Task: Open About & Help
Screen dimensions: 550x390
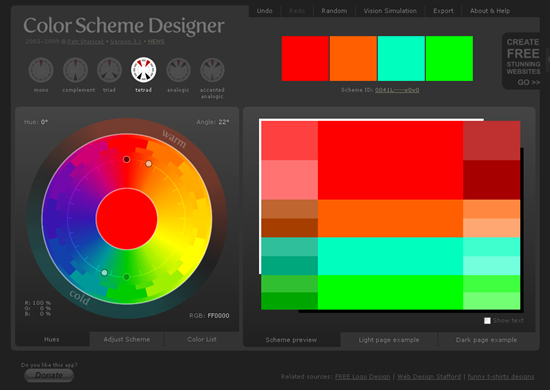Action: click(490, 11)
